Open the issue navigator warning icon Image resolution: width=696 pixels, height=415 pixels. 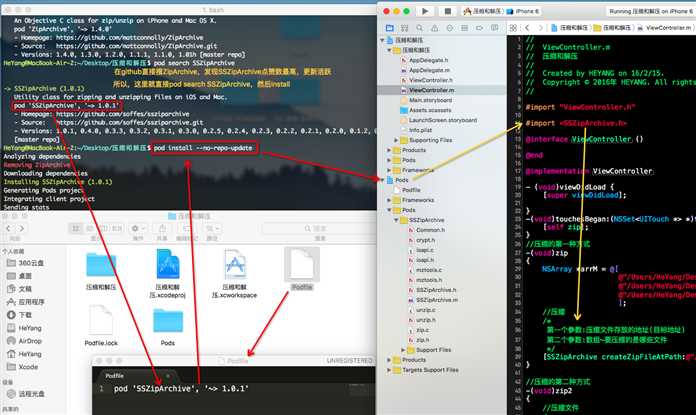point(435,28)
